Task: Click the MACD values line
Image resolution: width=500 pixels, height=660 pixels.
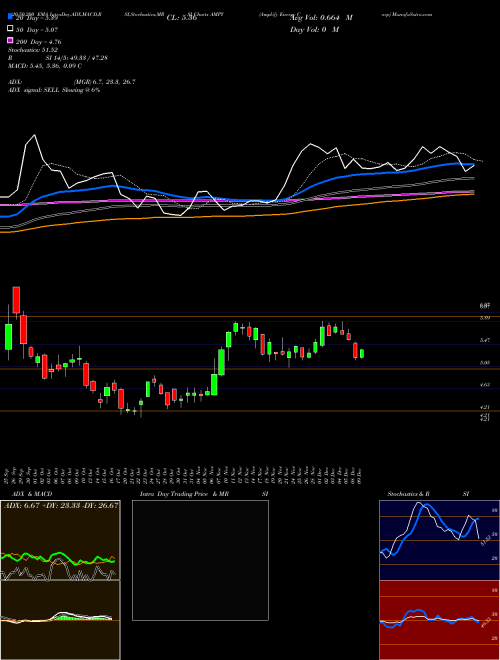Action: [x=45, y=66]
